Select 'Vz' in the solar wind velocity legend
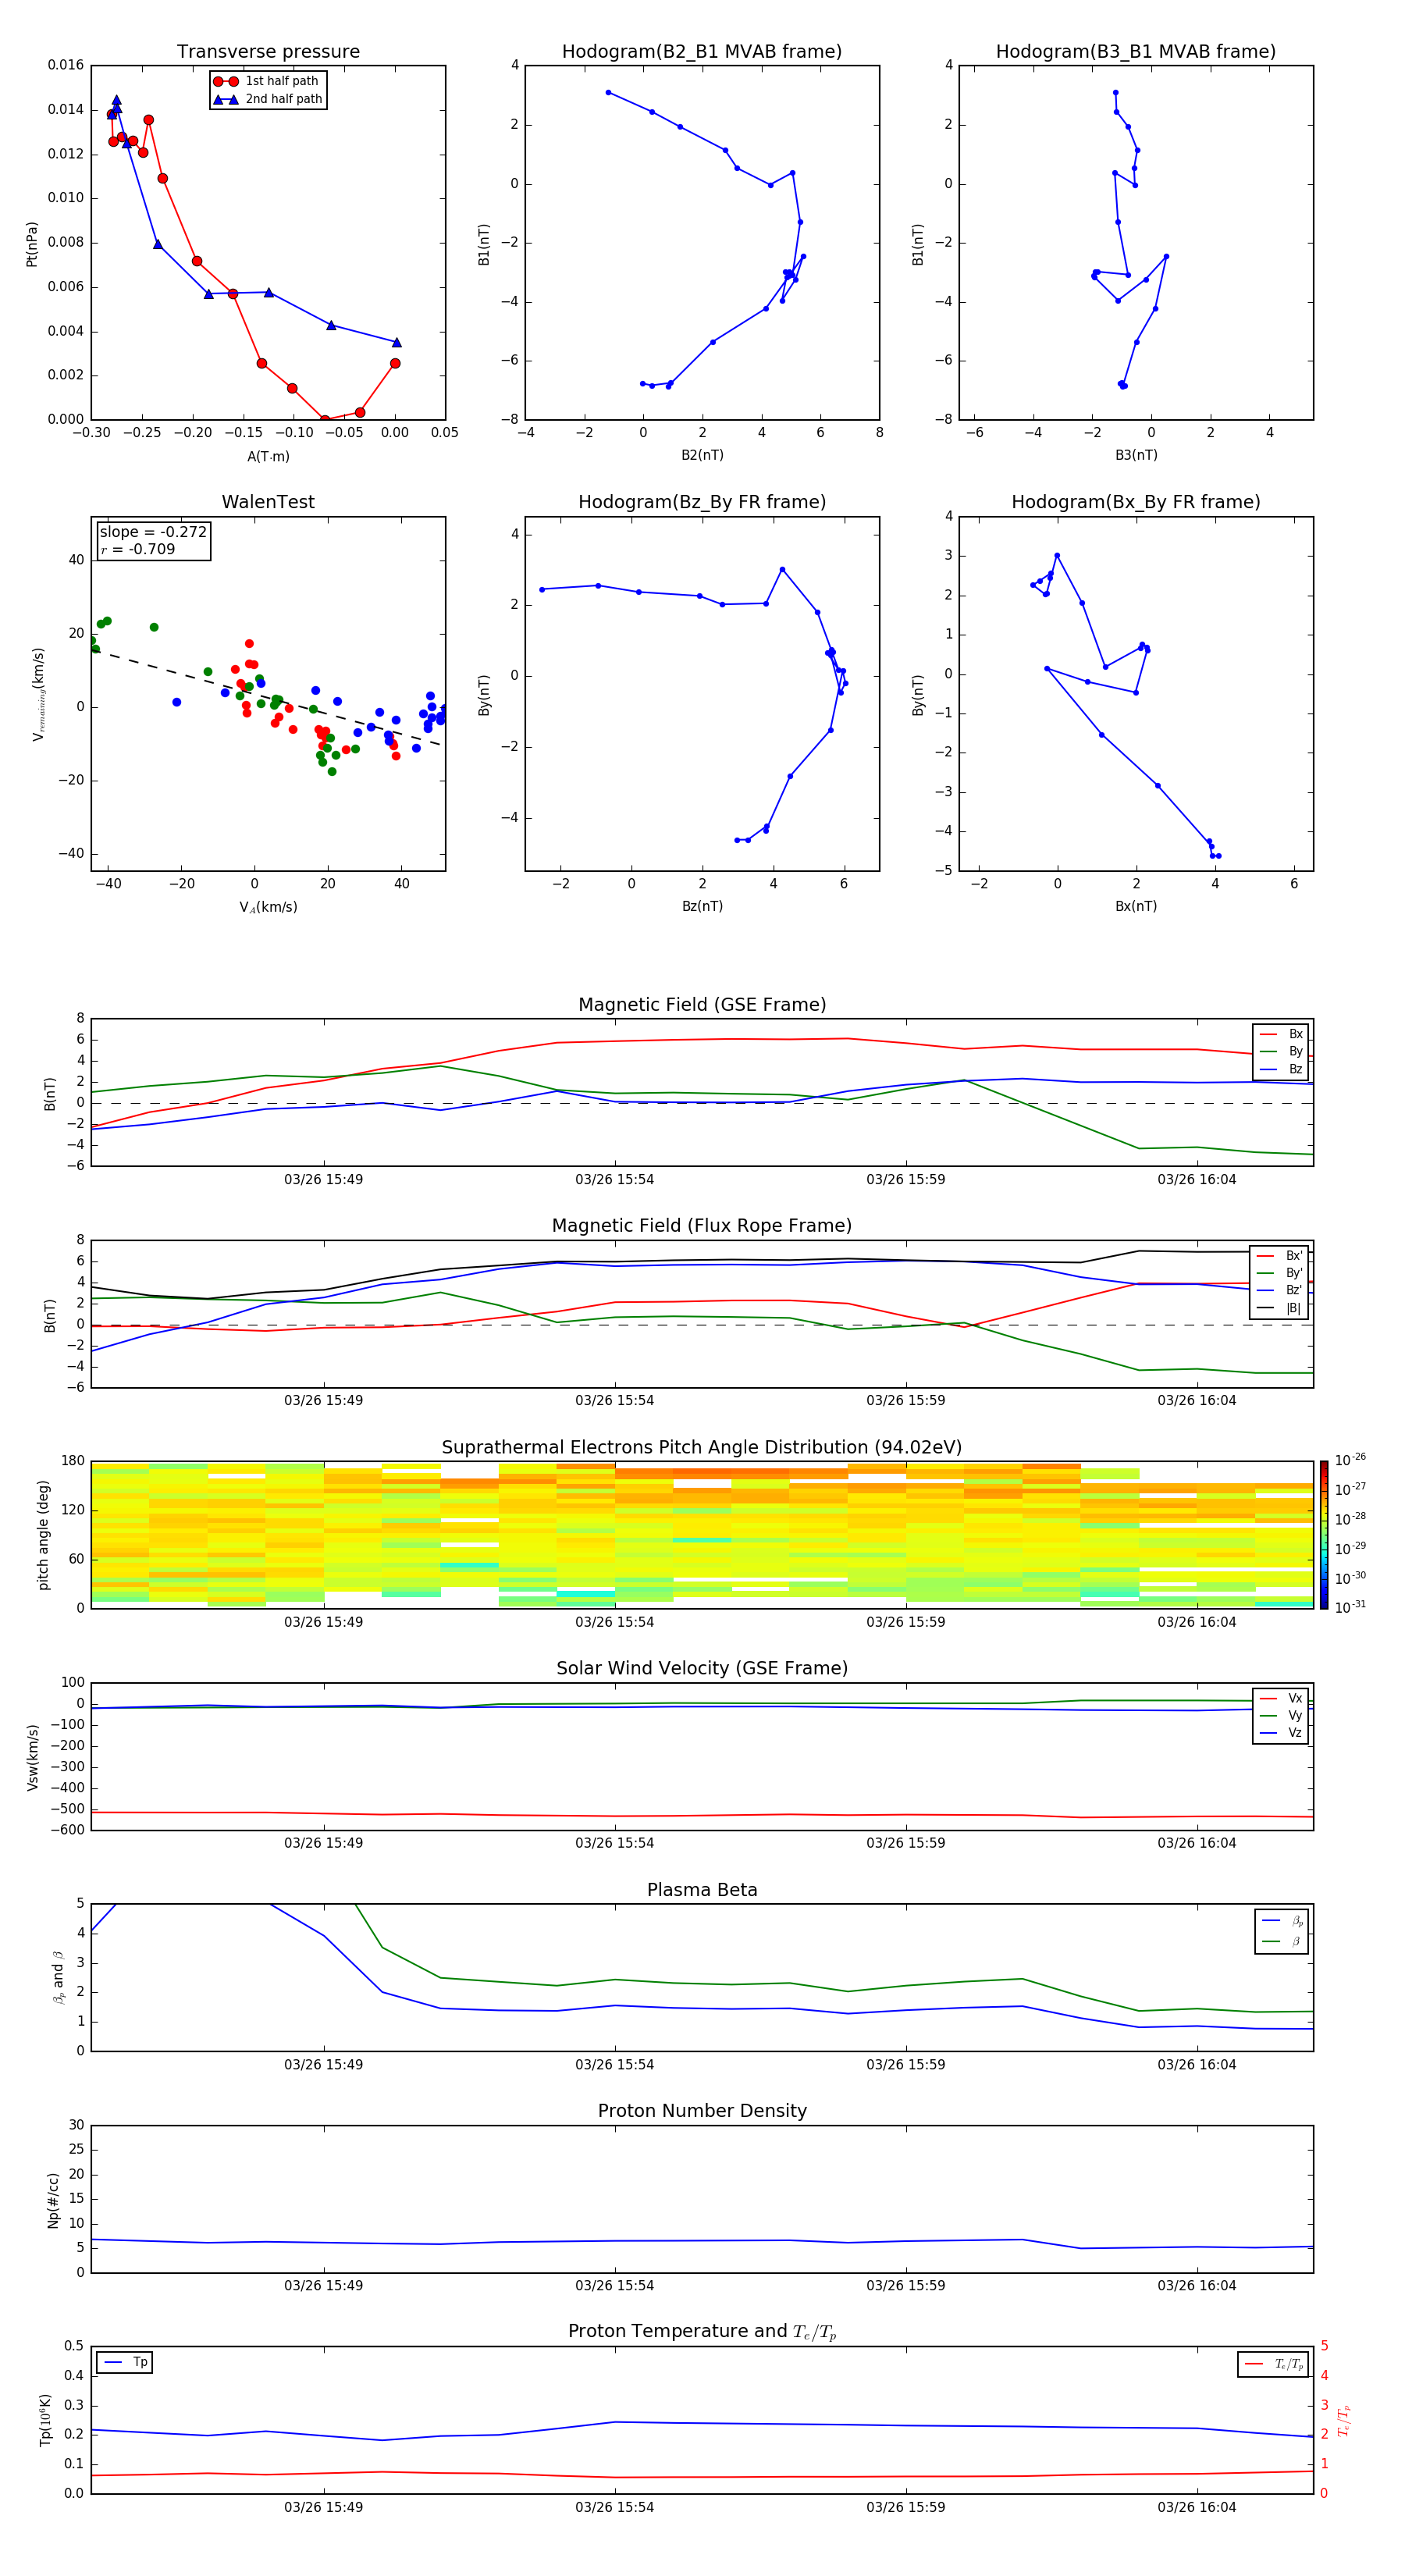Image resolution: width=1405 pixels, height=2576 pixels. pyautogui.click(x=1281, y=1733)
